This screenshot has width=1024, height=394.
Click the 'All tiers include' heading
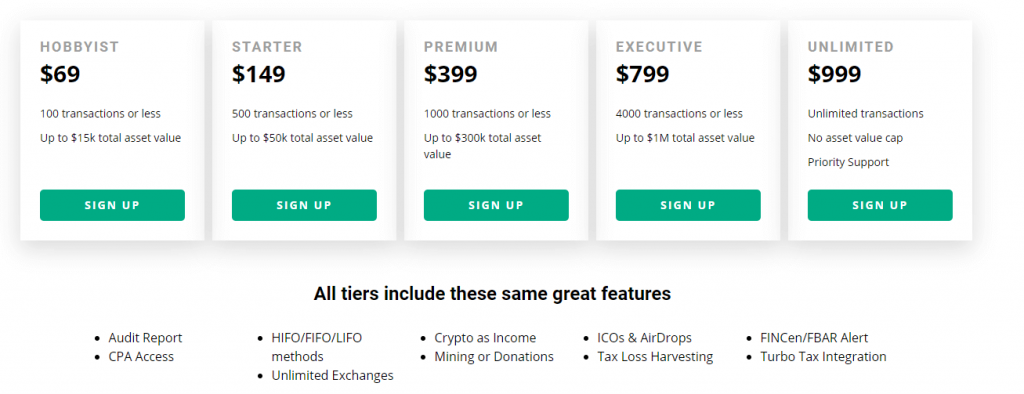(492, 294)
